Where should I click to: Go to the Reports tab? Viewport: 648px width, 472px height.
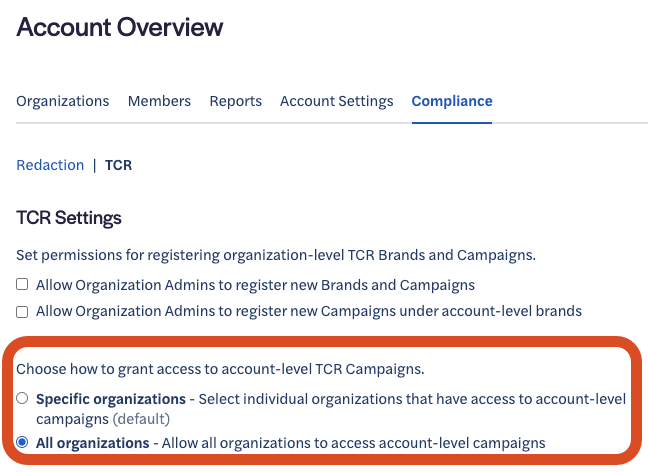tap(235, 101)
